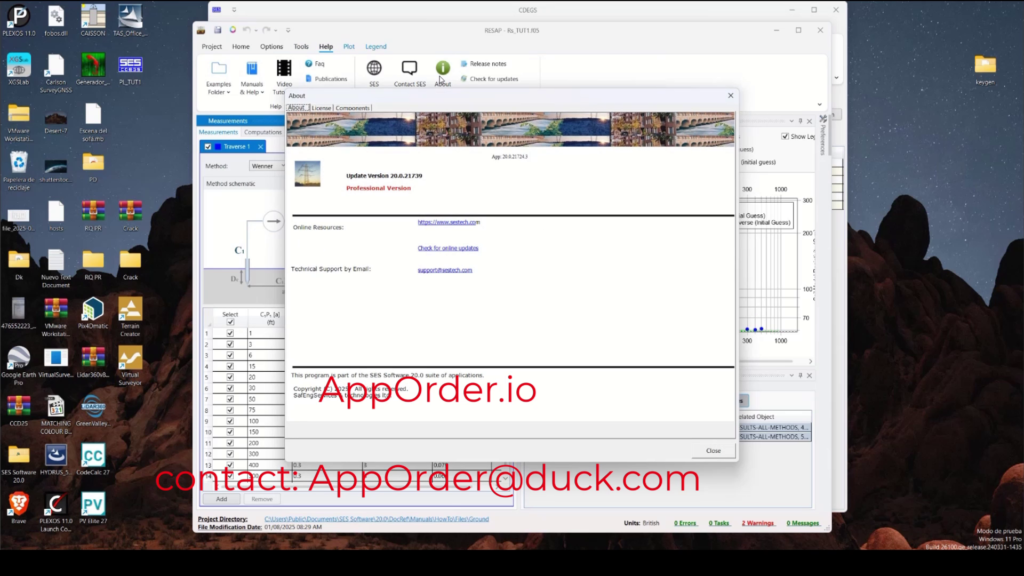Uncheck the Select checkbox in row 1
Screen dimensions: 1024x576
coord(230,333)
